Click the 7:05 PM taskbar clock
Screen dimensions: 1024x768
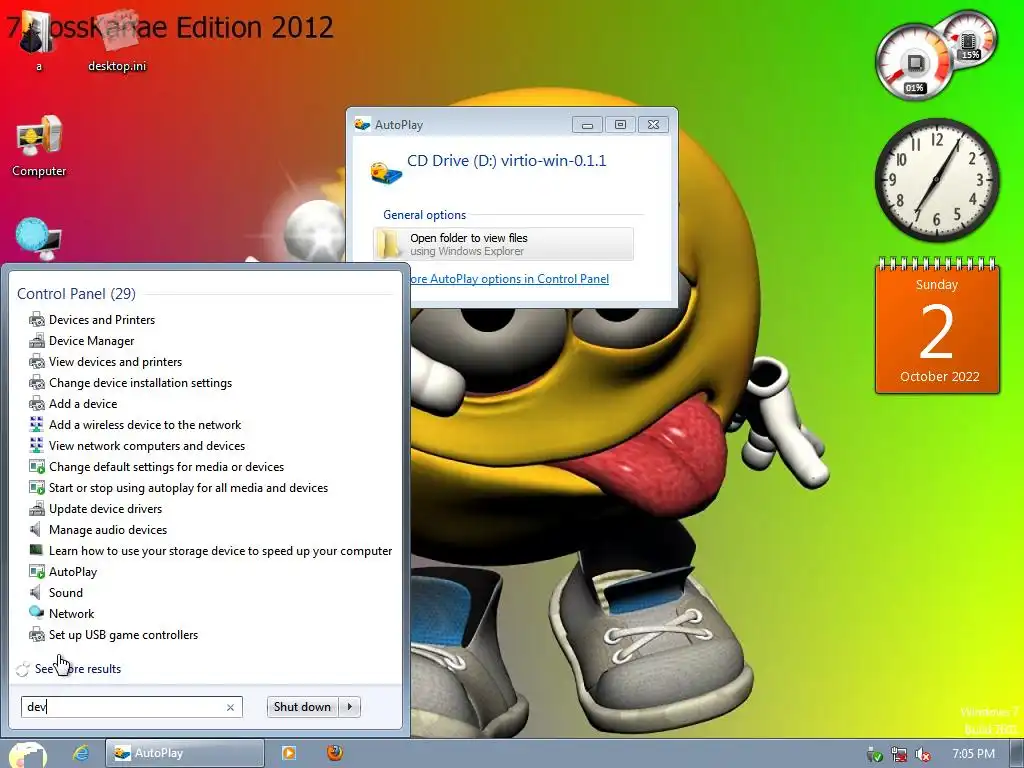click(973, 754)
